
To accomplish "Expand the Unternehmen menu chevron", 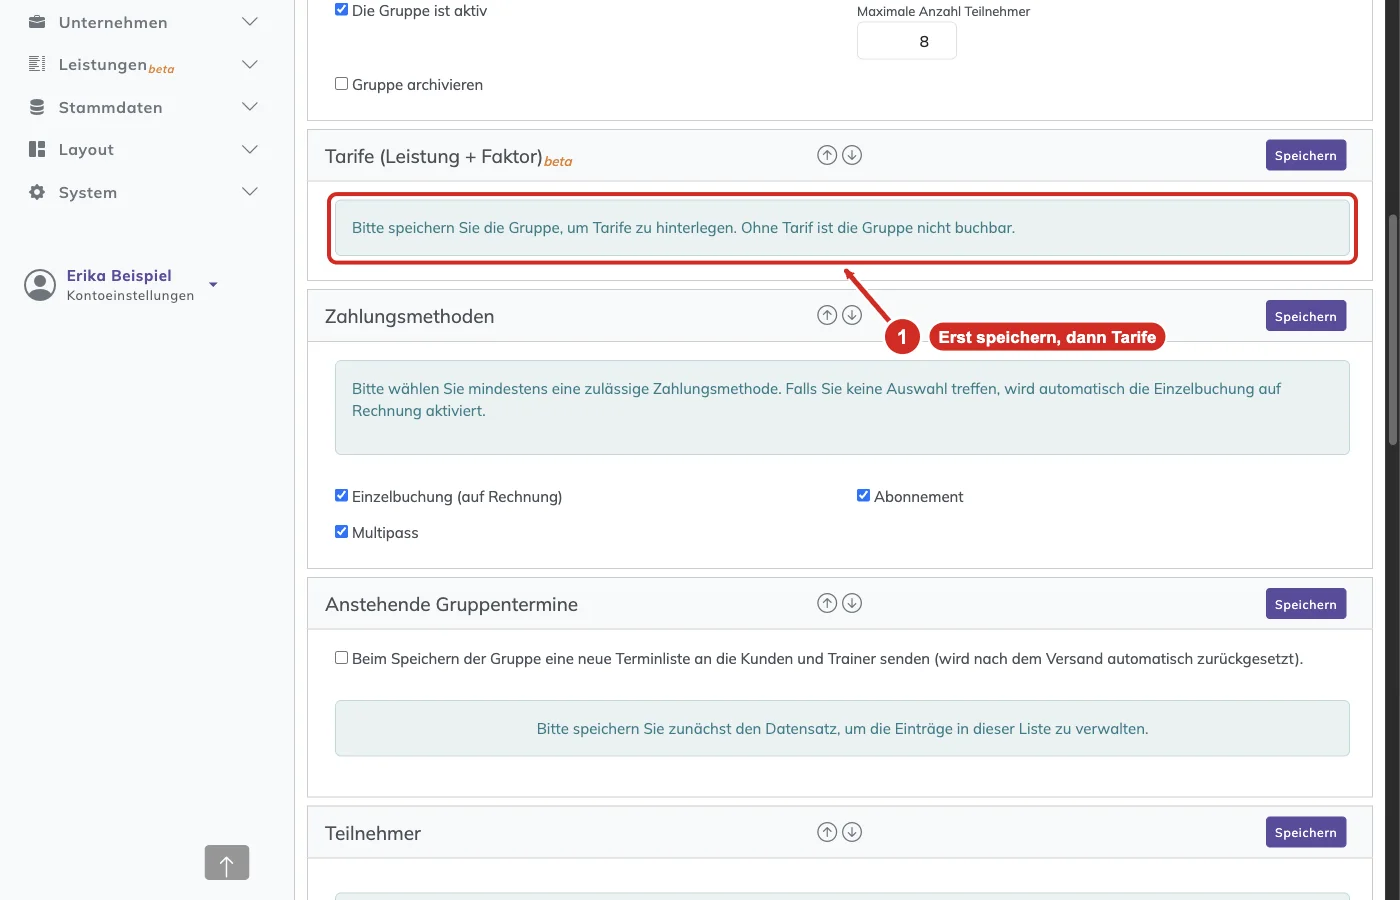I will point(250,22).
